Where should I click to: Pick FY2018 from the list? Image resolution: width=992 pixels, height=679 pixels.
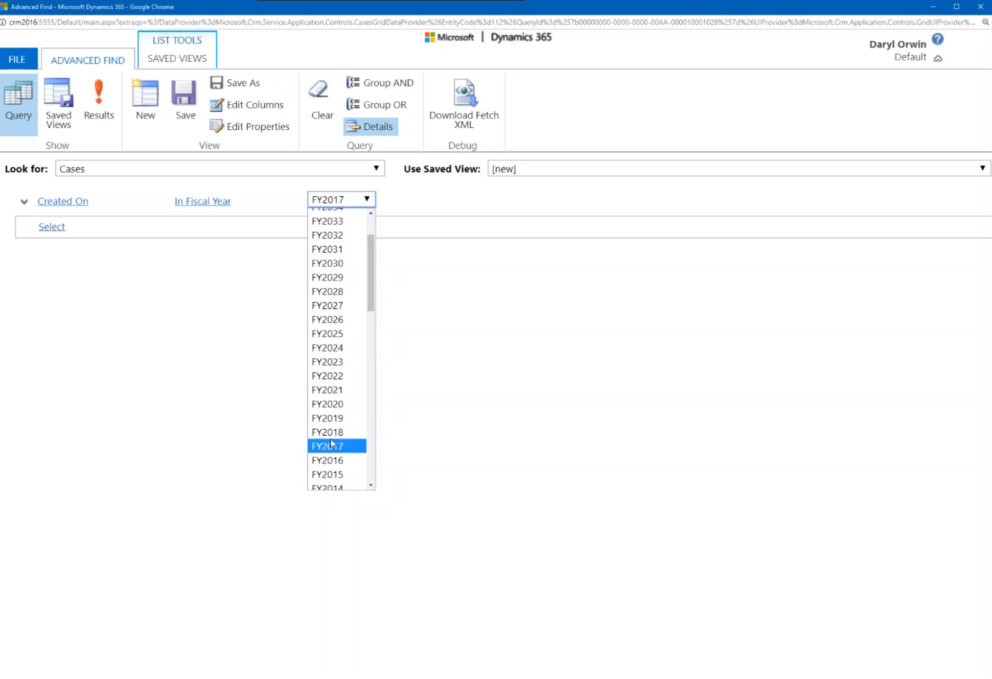click(x=337, y=432)
